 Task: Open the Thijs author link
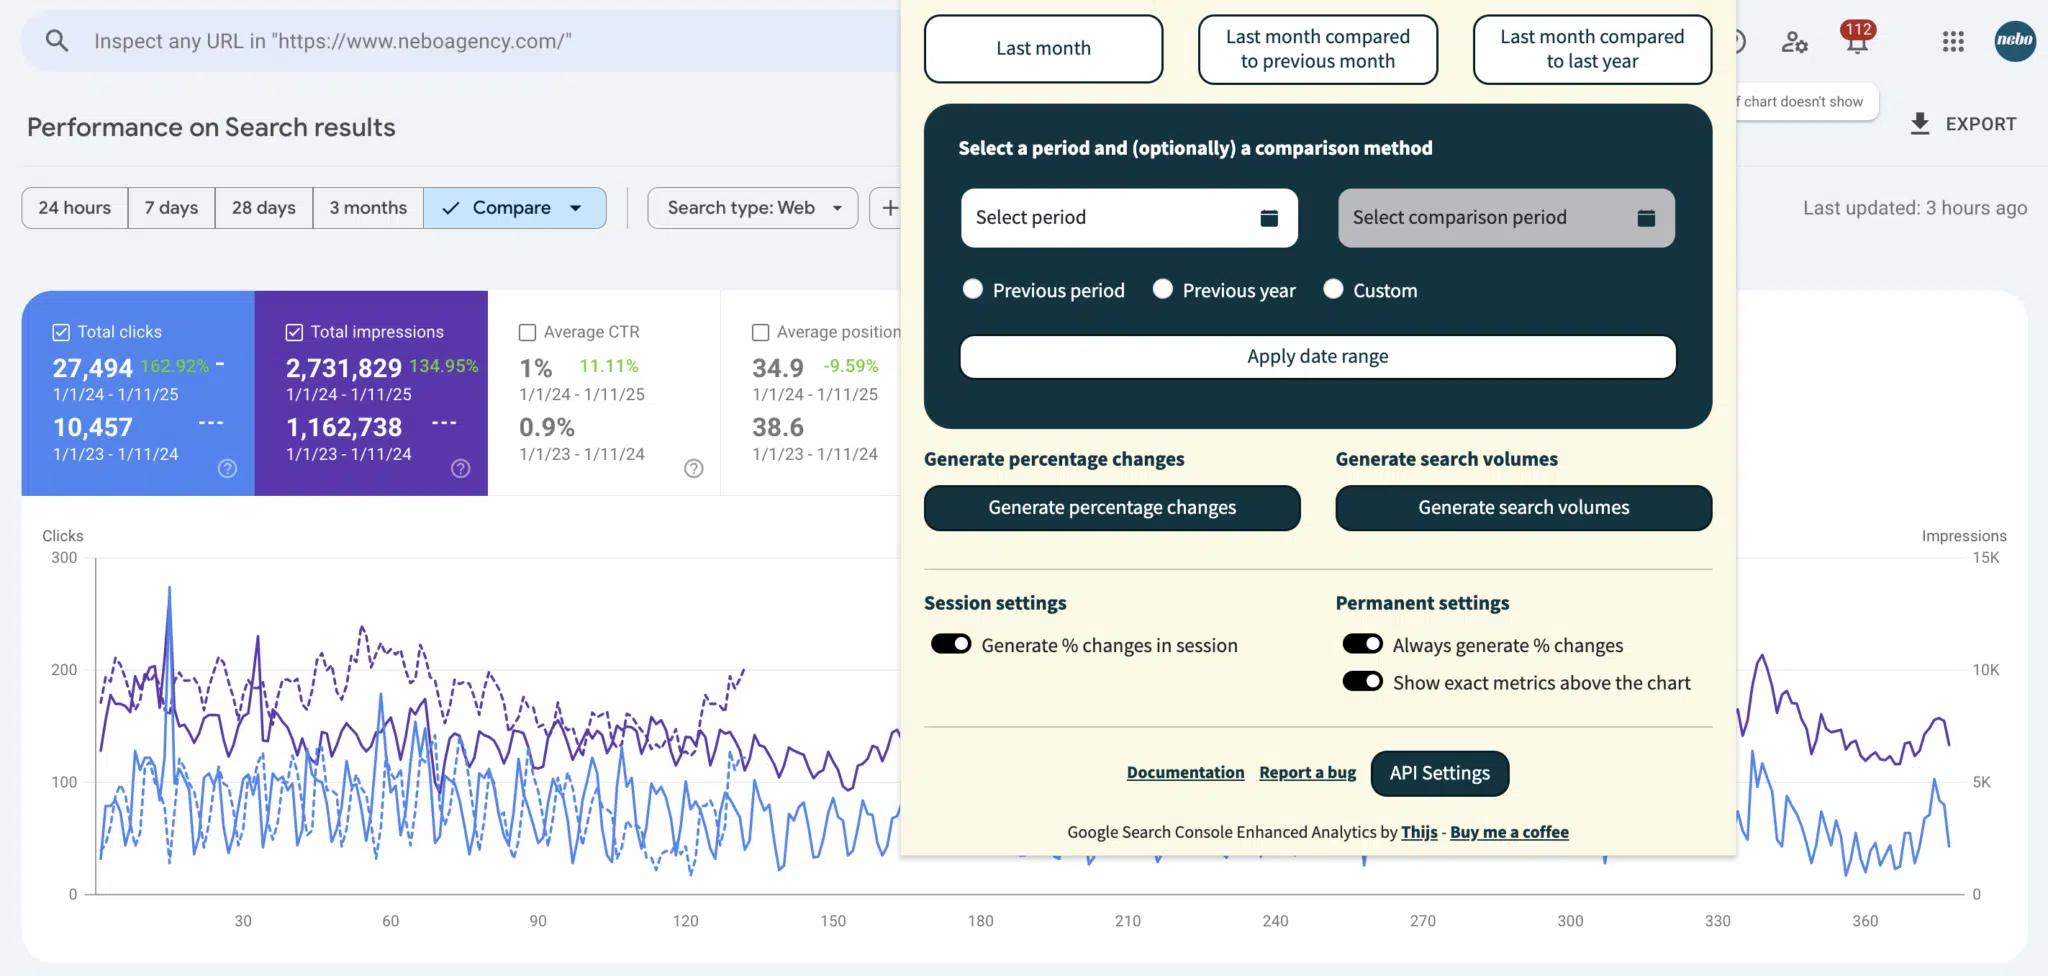point(1419,832)
